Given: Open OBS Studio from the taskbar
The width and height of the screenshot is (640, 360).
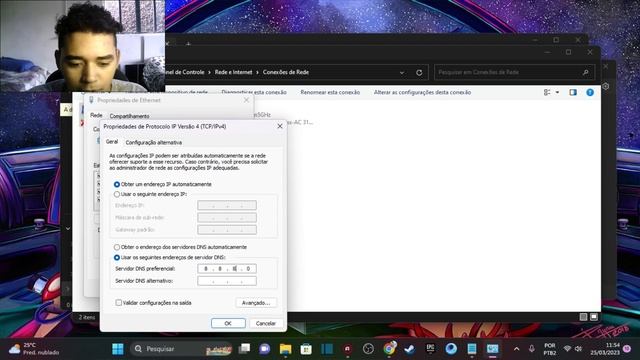Looking at the screenshot, I should 368,349.
